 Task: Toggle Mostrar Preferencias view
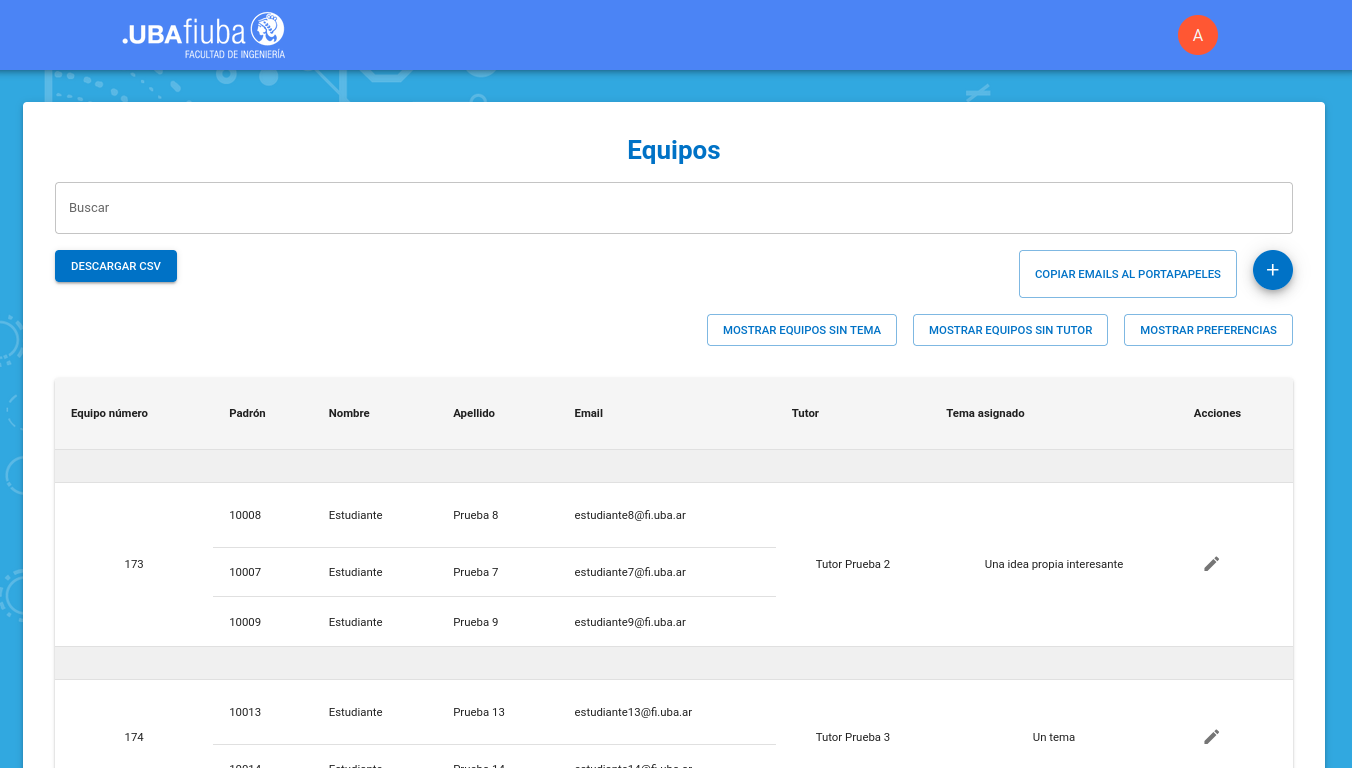coord(1208,330)
